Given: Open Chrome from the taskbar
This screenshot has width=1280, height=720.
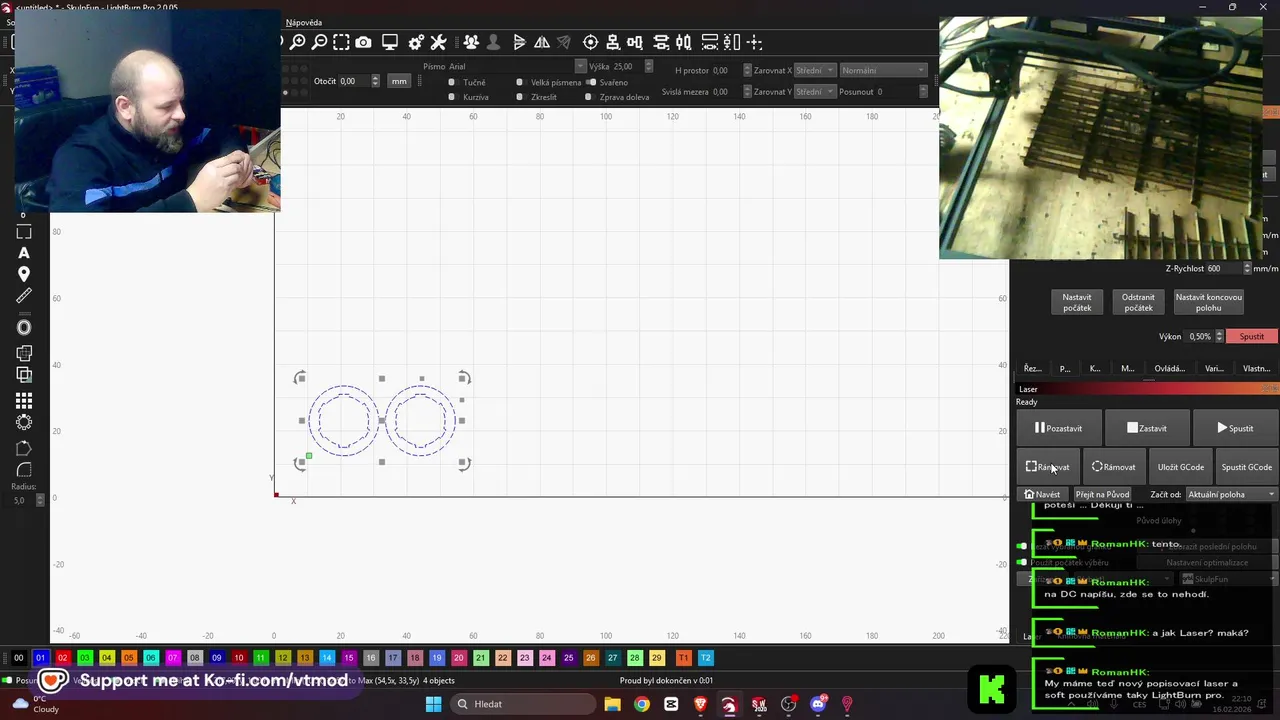Looking at the screenshot, I should (x=642, y=704).
